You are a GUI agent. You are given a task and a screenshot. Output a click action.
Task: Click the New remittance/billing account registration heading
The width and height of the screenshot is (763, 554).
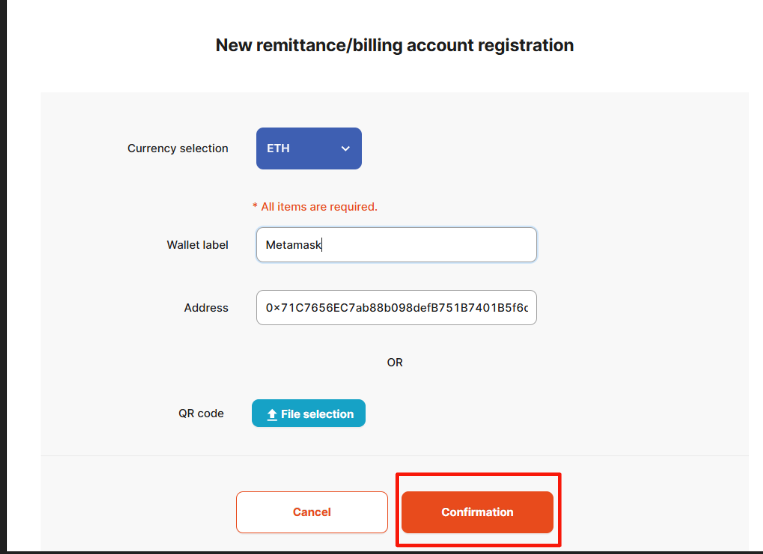point(395,45)
